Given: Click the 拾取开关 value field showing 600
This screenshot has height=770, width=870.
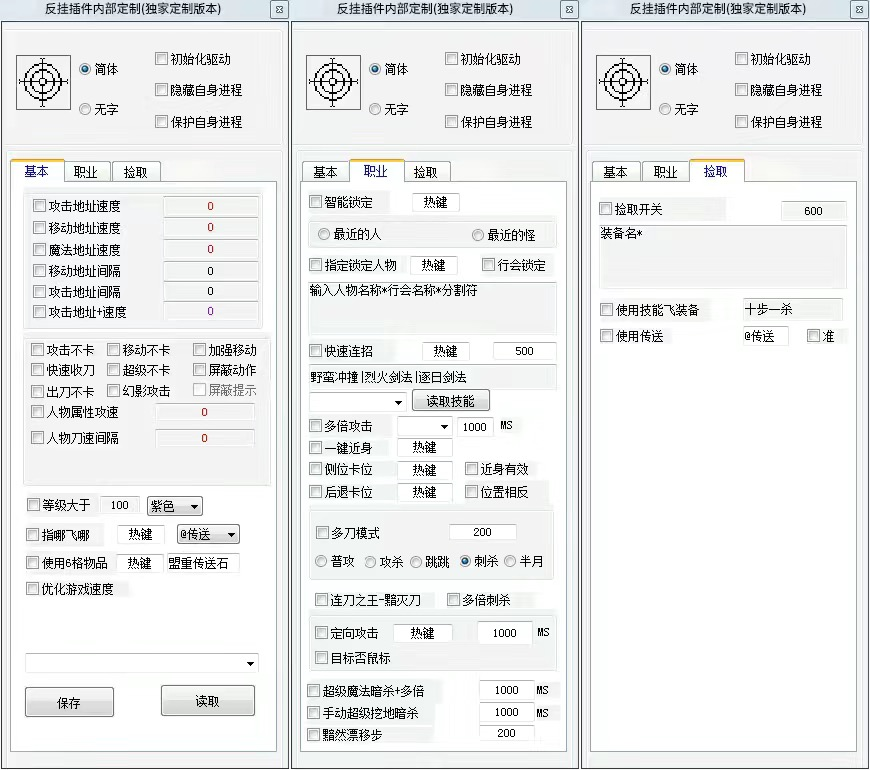Looking at the screenshot, I should tap(813, 211).
